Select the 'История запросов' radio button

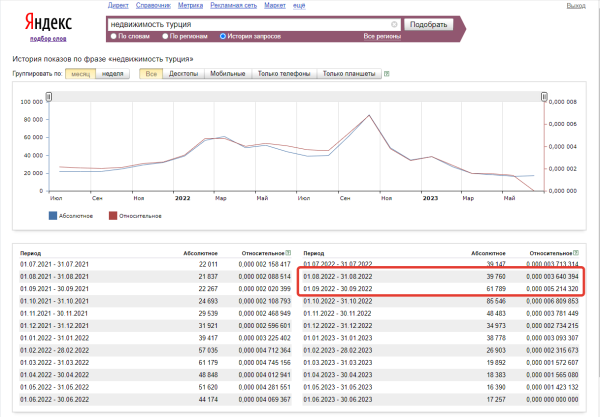pyautogui.click(x=223, y=36)
